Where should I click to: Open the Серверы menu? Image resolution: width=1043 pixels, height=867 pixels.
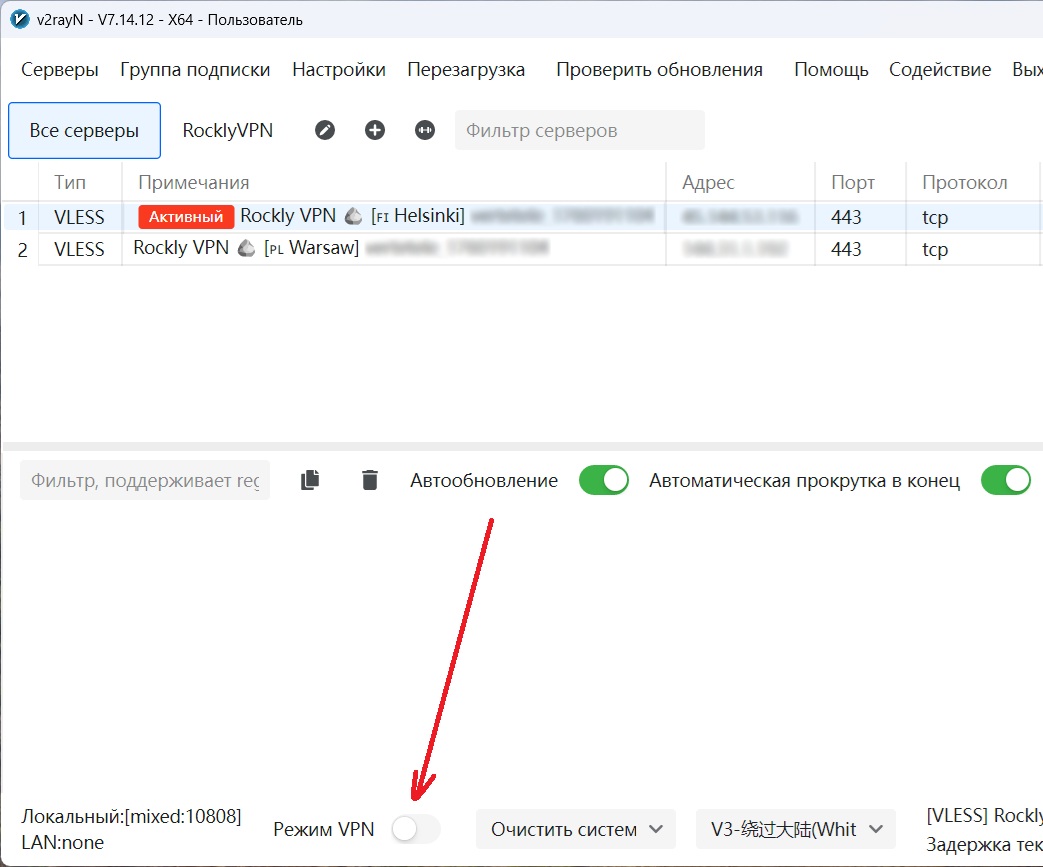point(60,70)
